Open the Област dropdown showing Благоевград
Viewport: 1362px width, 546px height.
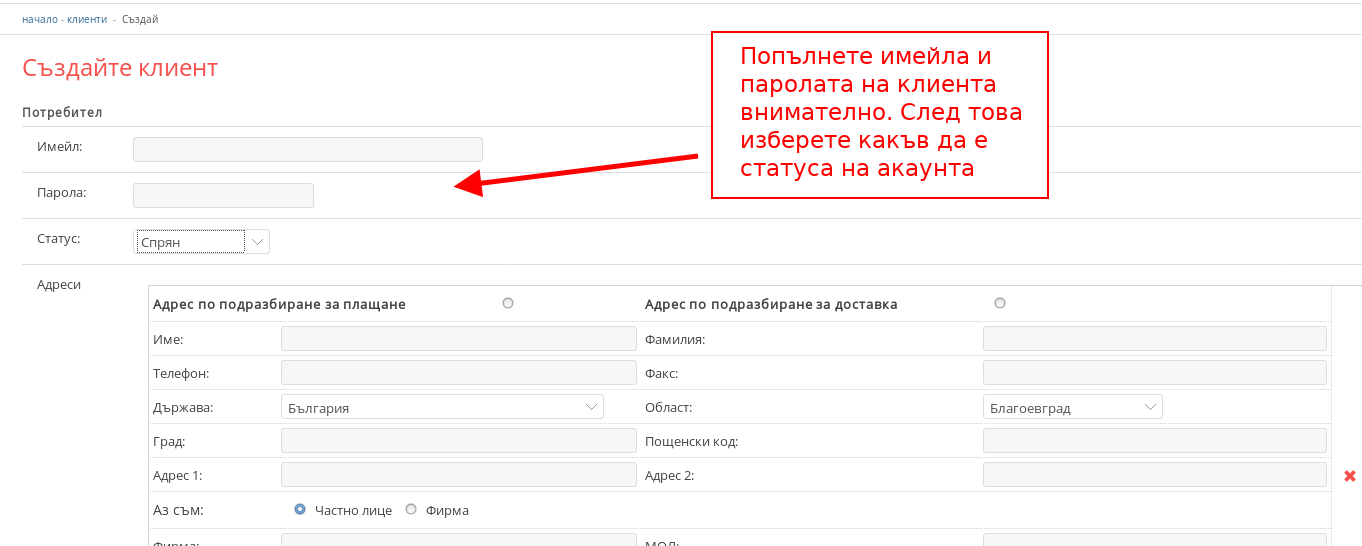[1072, 407]
